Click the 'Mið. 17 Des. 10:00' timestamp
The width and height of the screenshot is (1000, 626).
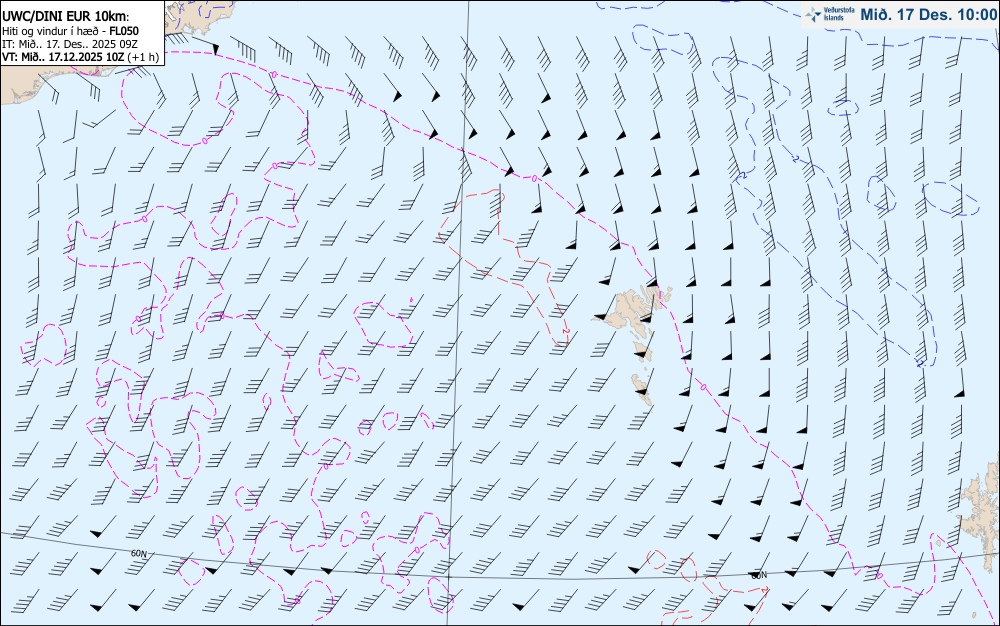pos(928,14)
